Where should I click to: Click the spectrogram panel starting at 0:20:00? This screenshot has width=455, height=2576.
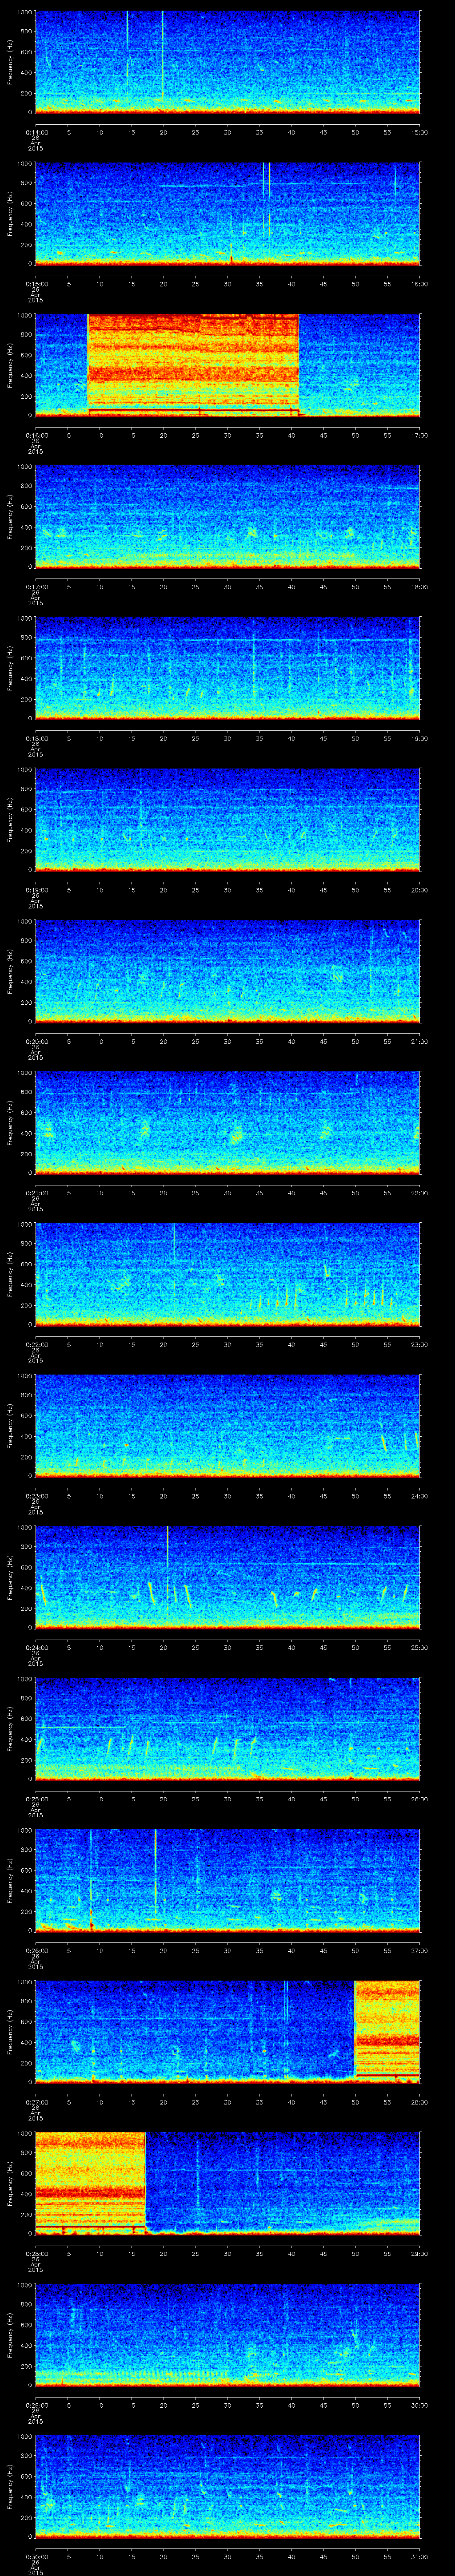227,971
